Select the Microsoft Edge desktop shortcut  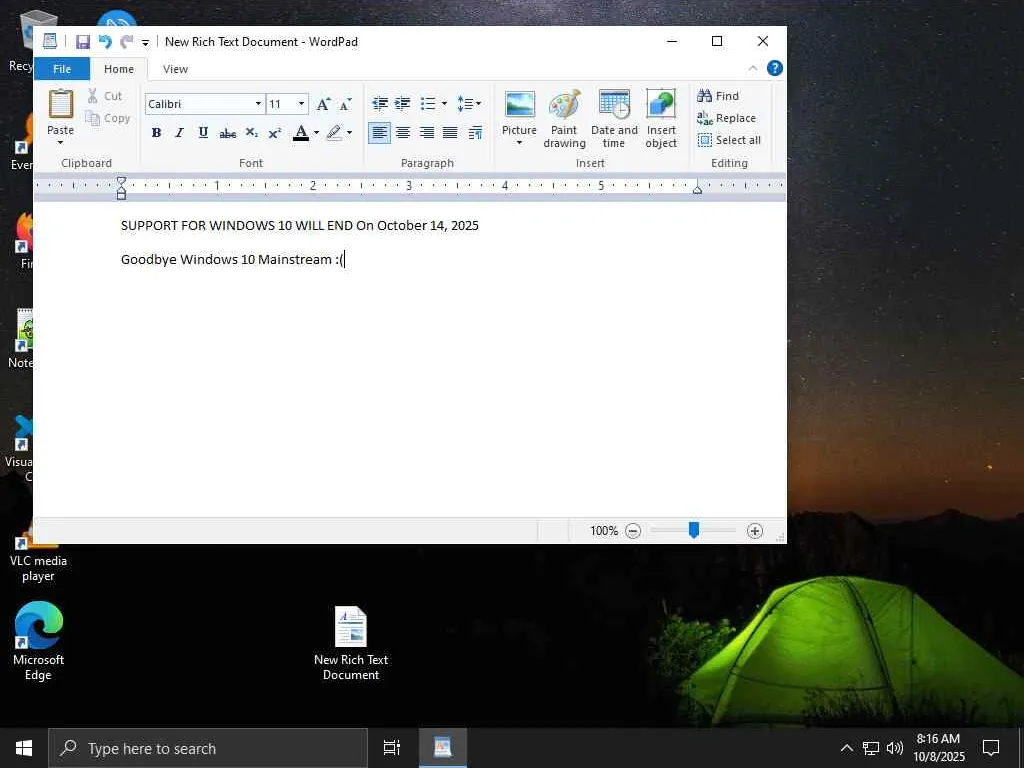point(38,641)
